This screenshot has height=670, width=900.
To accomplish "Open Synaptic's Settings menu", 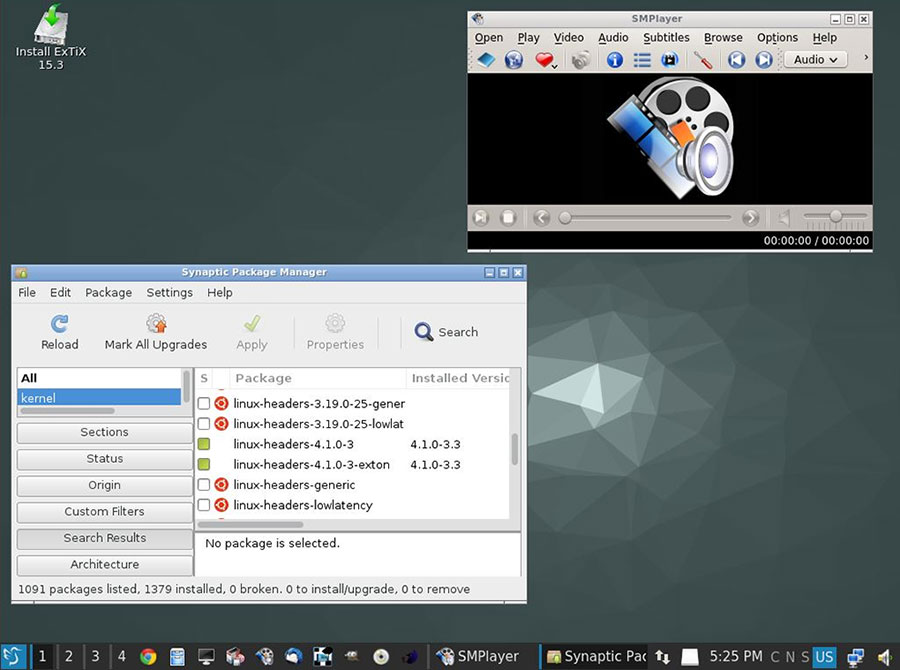I will point(169,292).
